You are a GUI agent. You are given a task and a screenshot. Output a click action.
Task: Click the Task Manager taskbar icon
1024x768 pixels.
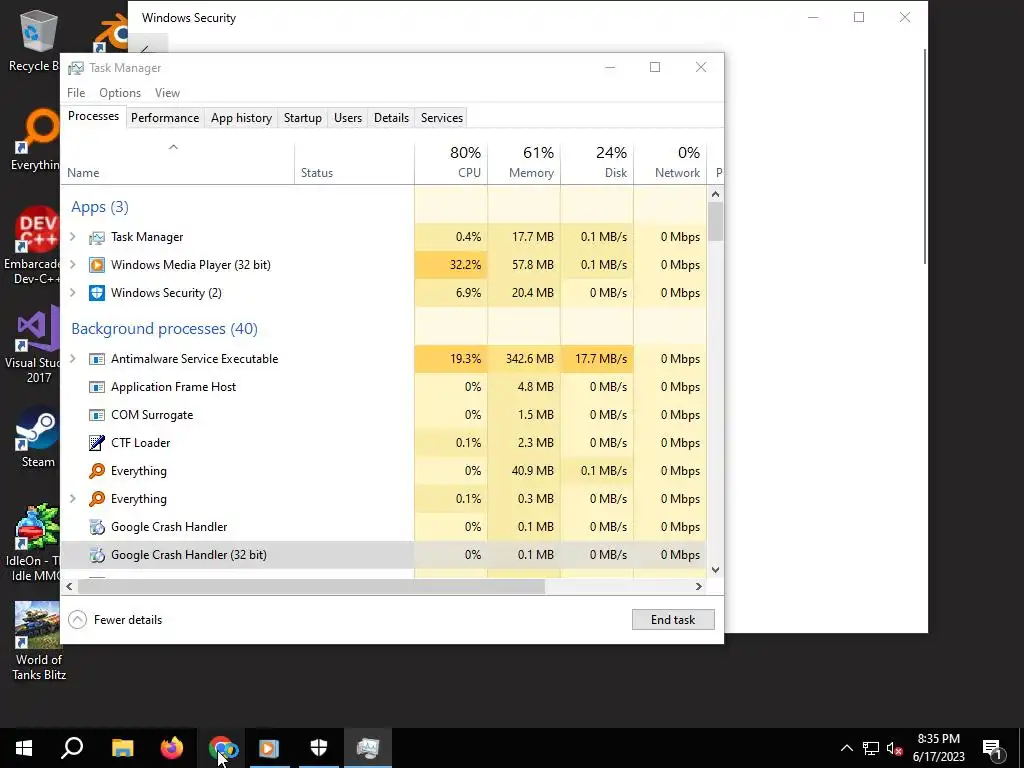(x=368, y=748)
